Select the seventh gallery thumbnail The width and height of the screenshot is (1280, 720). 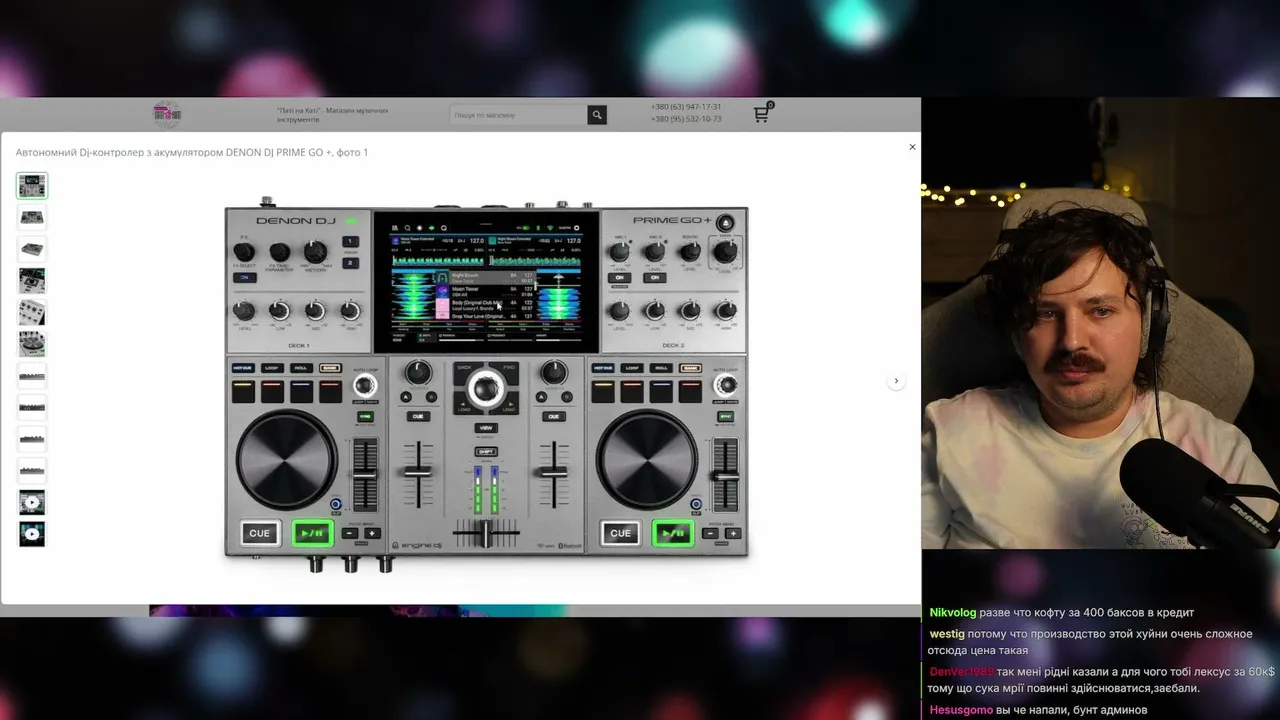pyautogui.click(x=32, y=376)
